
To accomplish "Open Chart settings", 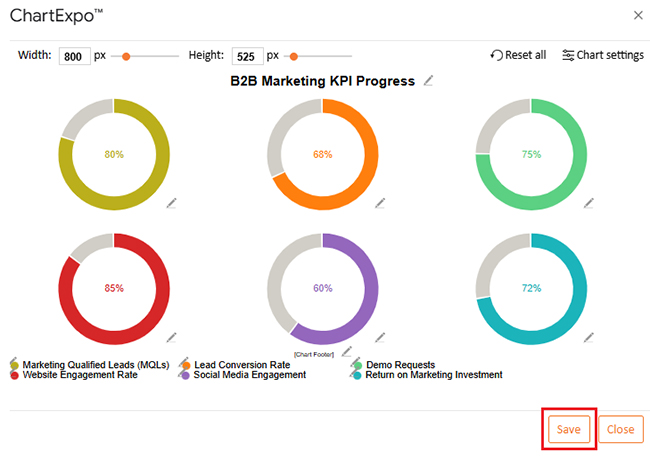I will pos(603,55).
